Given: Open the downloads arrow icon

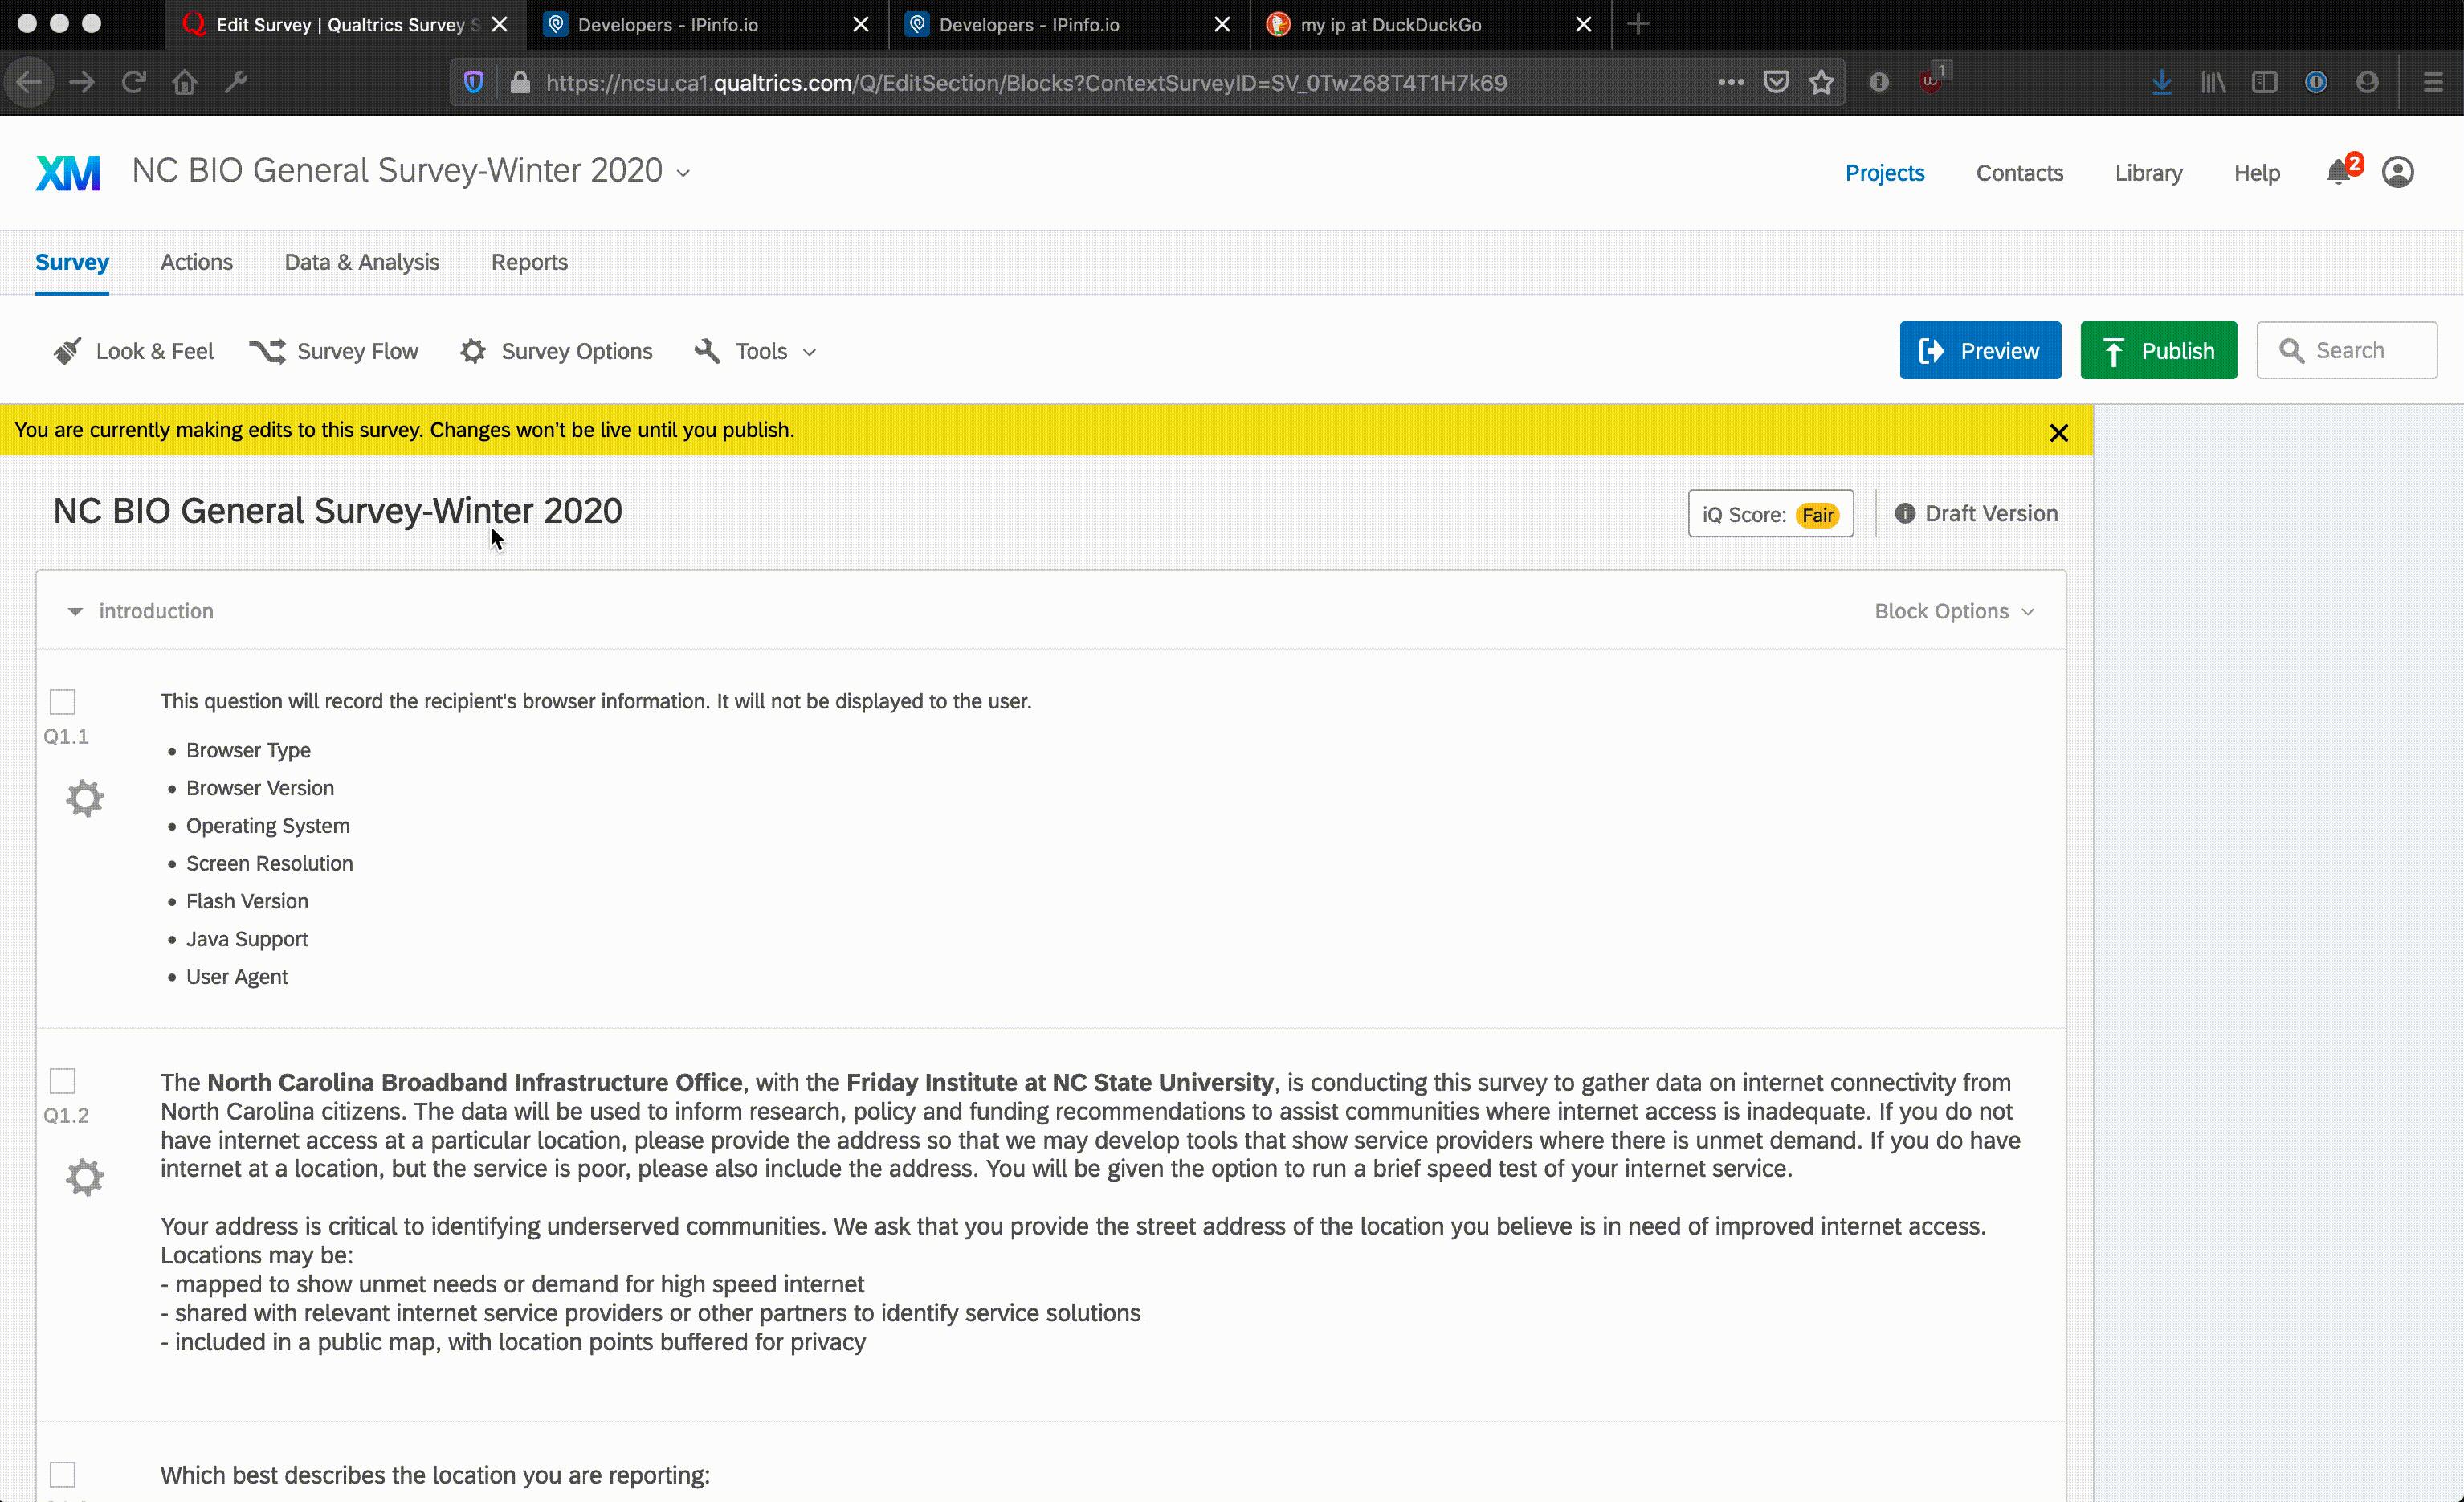Looking at the screenshot, I should point(2161,82).
